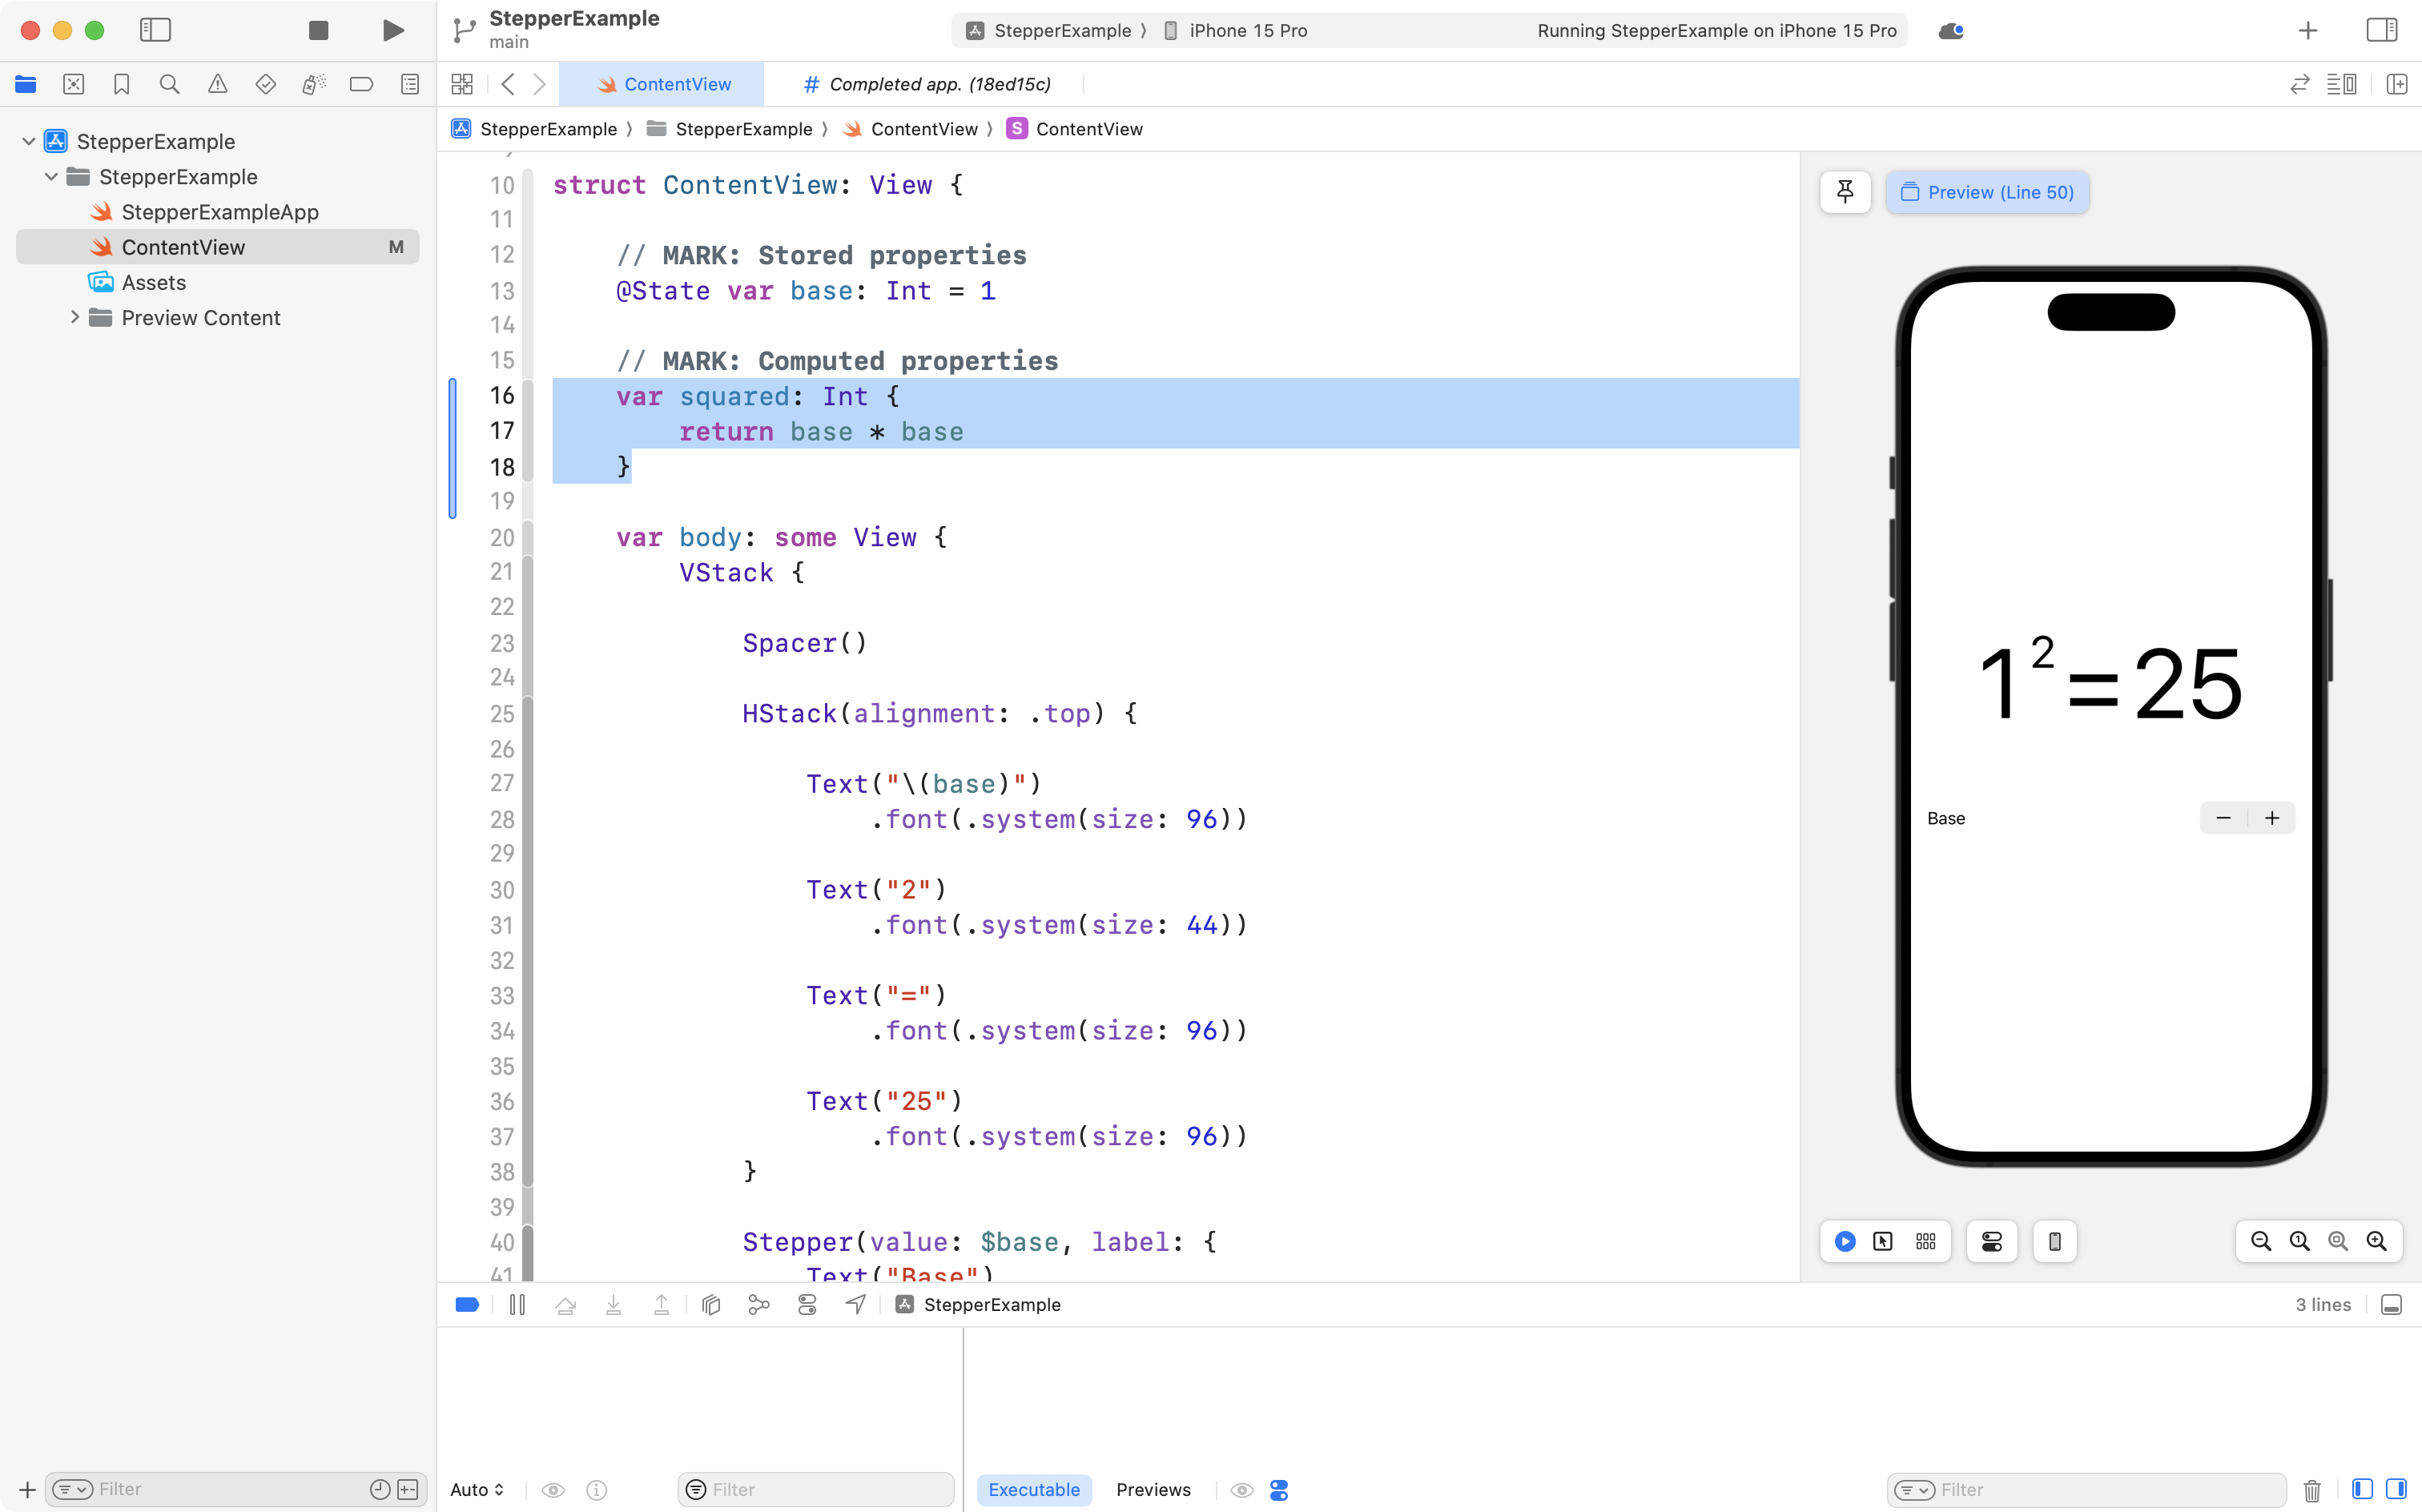This screenshot has height=1512, width=2422.
Task: Click the Preview (Line 50) button
Action: coord(1988,192)
